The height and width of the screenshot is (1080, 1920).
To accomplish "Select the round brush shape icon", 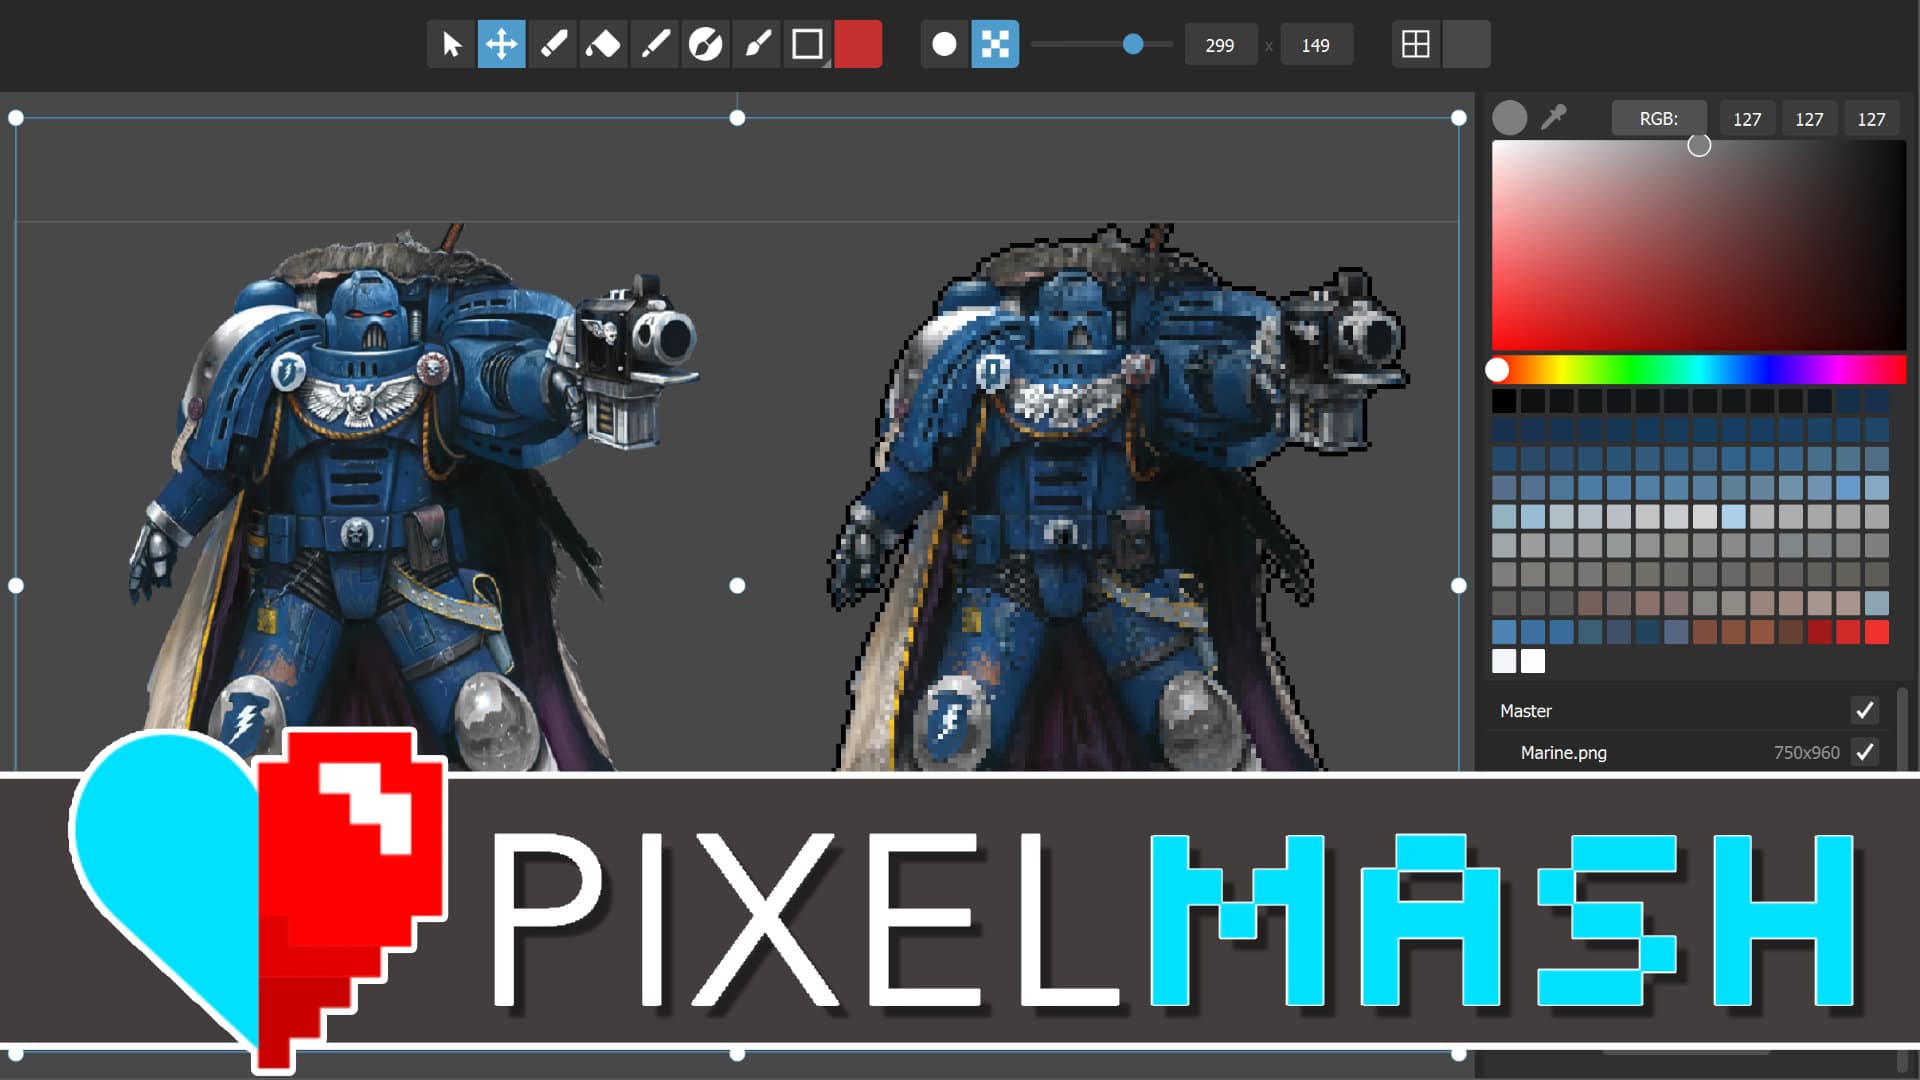I will point(943,44).
